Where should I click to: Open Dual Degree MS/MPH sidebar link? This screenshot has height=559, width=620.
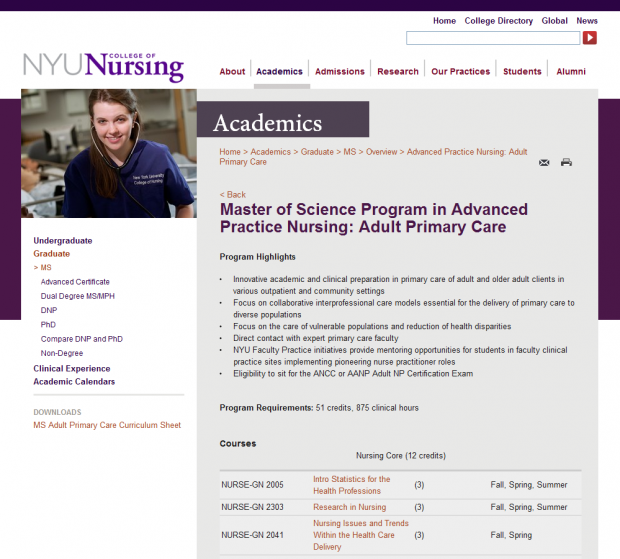tap(78, 296)
